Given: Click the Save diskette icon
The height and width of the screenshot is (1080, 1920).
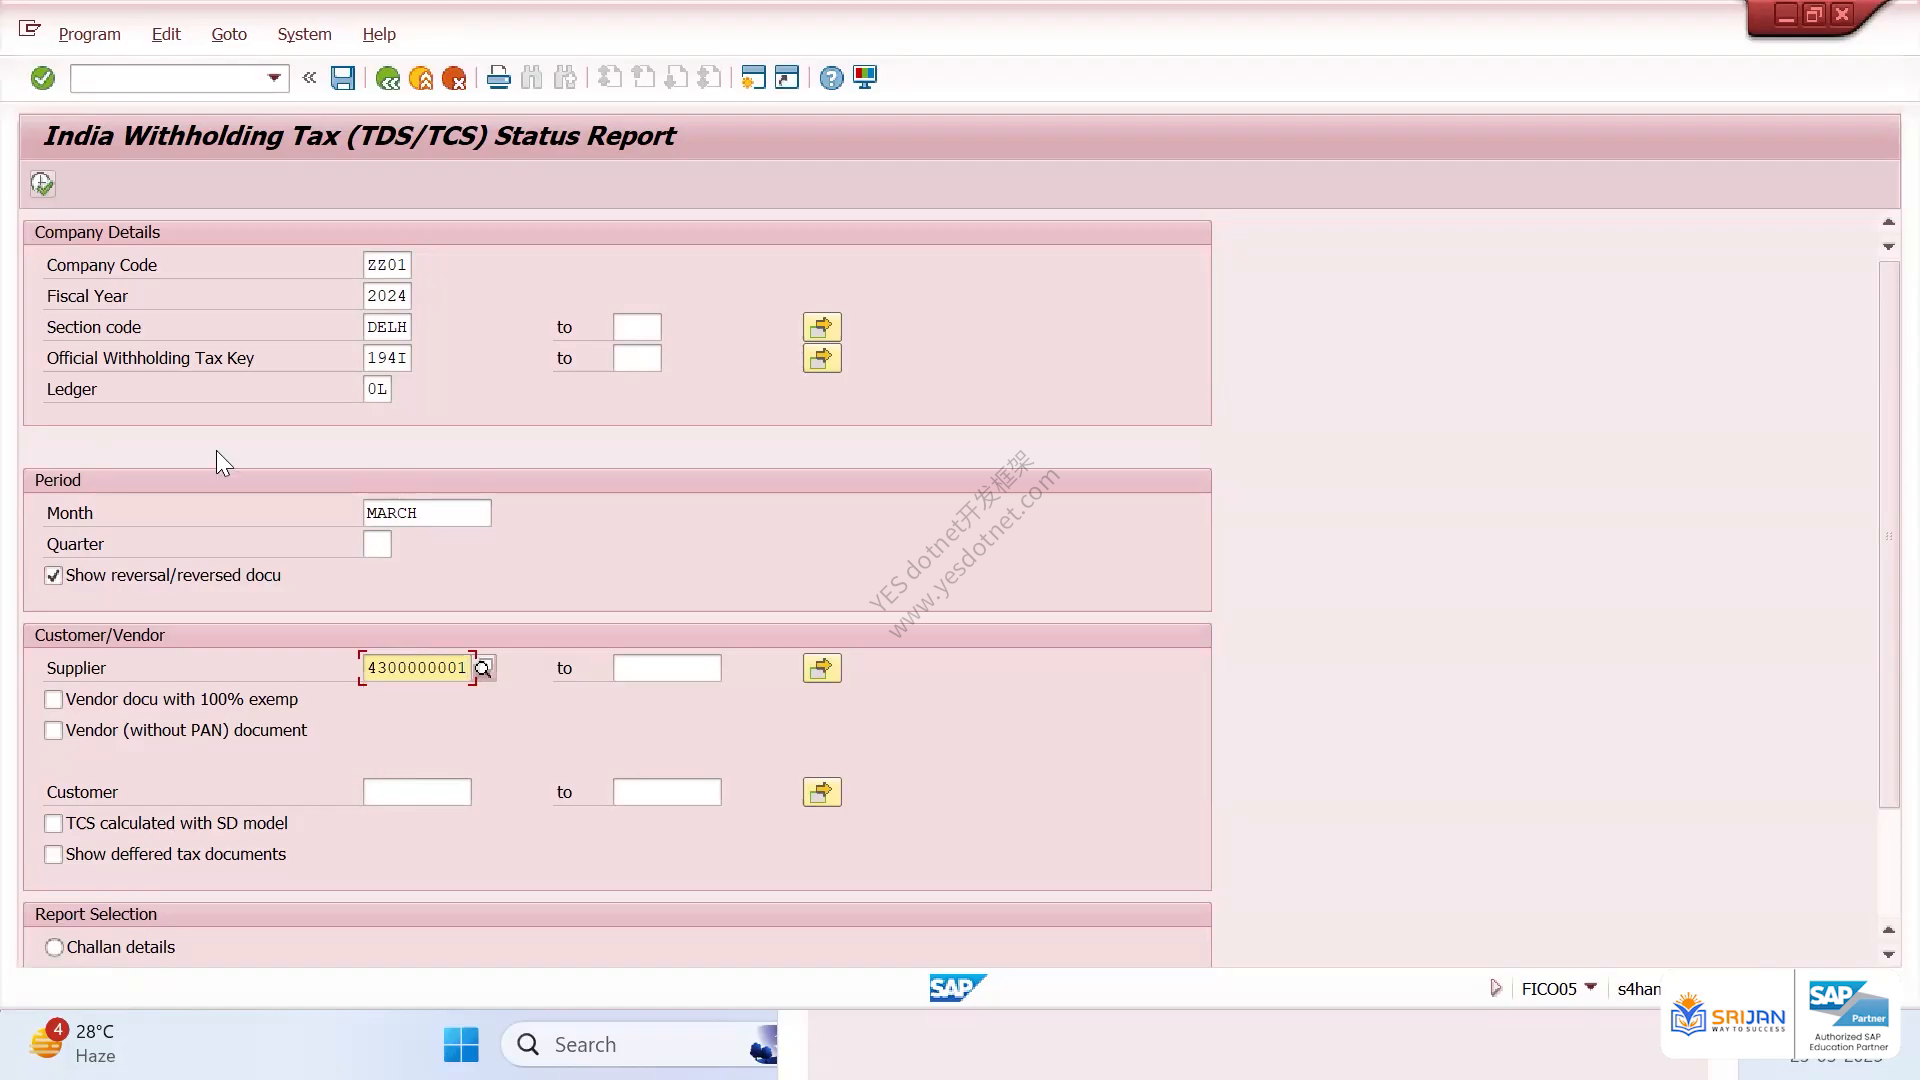Looking at the screenshot, I should tap(343, 78).
